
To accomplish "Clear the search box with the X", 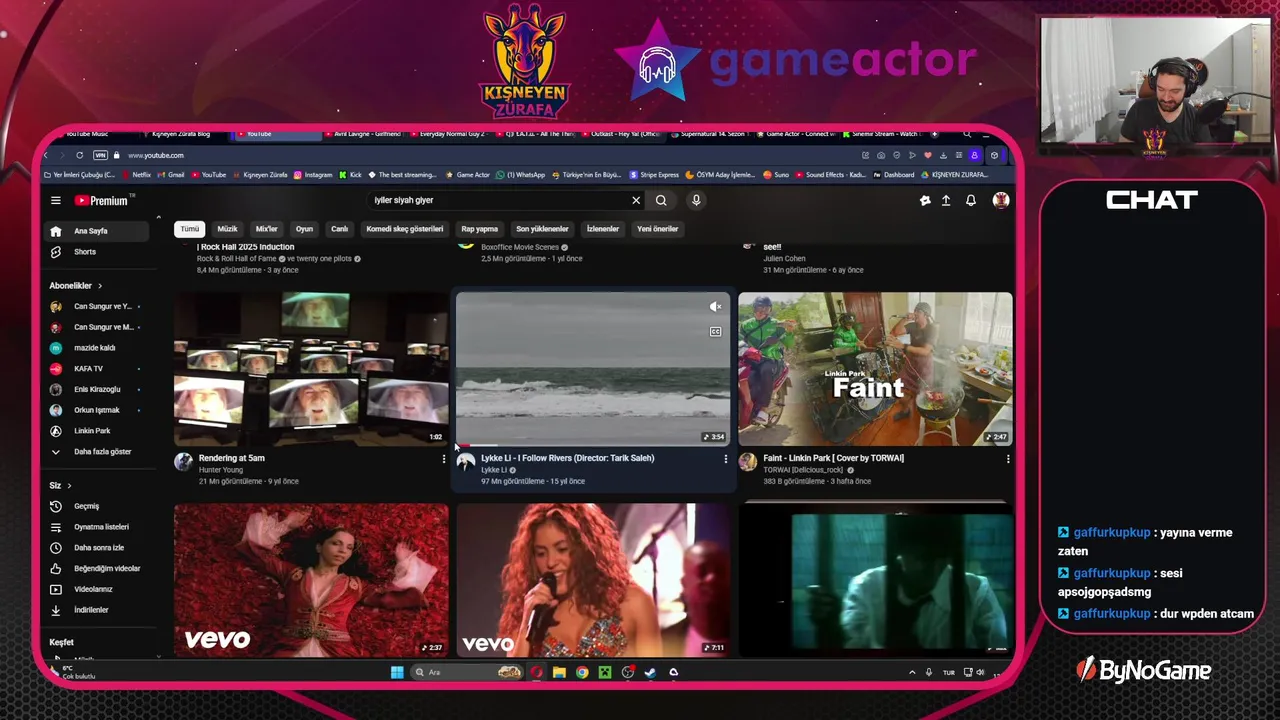I will [x=636, y=200].
